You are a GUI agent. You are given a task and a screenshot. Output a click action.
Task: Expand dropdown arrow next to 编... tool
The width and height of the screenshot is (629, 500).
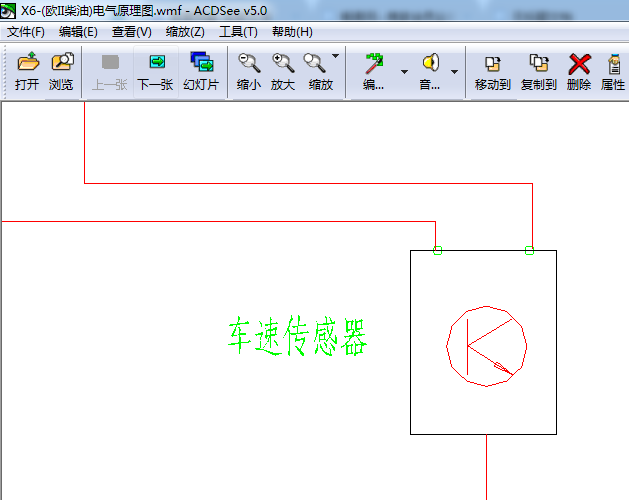click(405, 72)
